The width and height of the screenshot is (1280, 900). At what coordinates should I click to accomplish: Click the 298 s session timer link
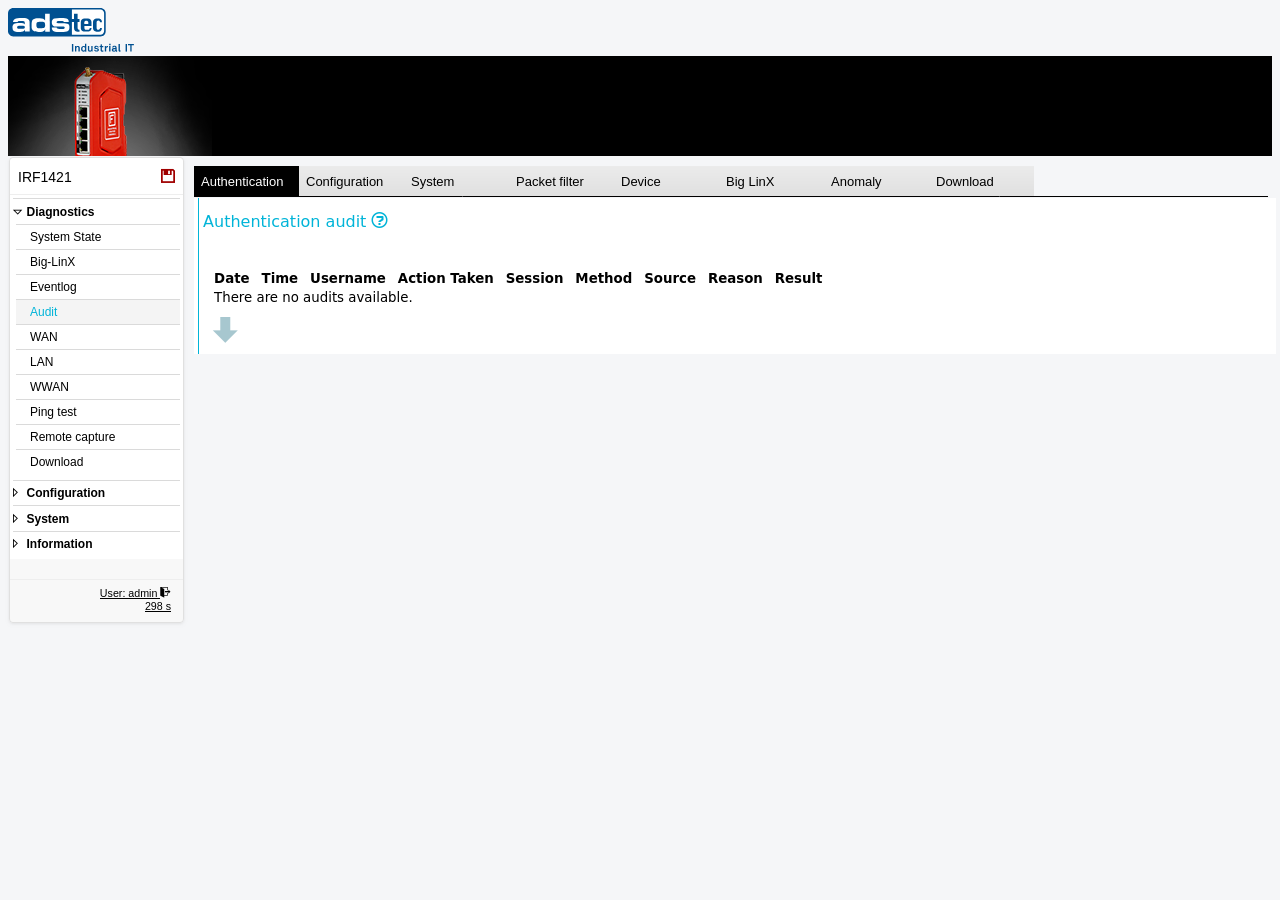coord(158,606)
